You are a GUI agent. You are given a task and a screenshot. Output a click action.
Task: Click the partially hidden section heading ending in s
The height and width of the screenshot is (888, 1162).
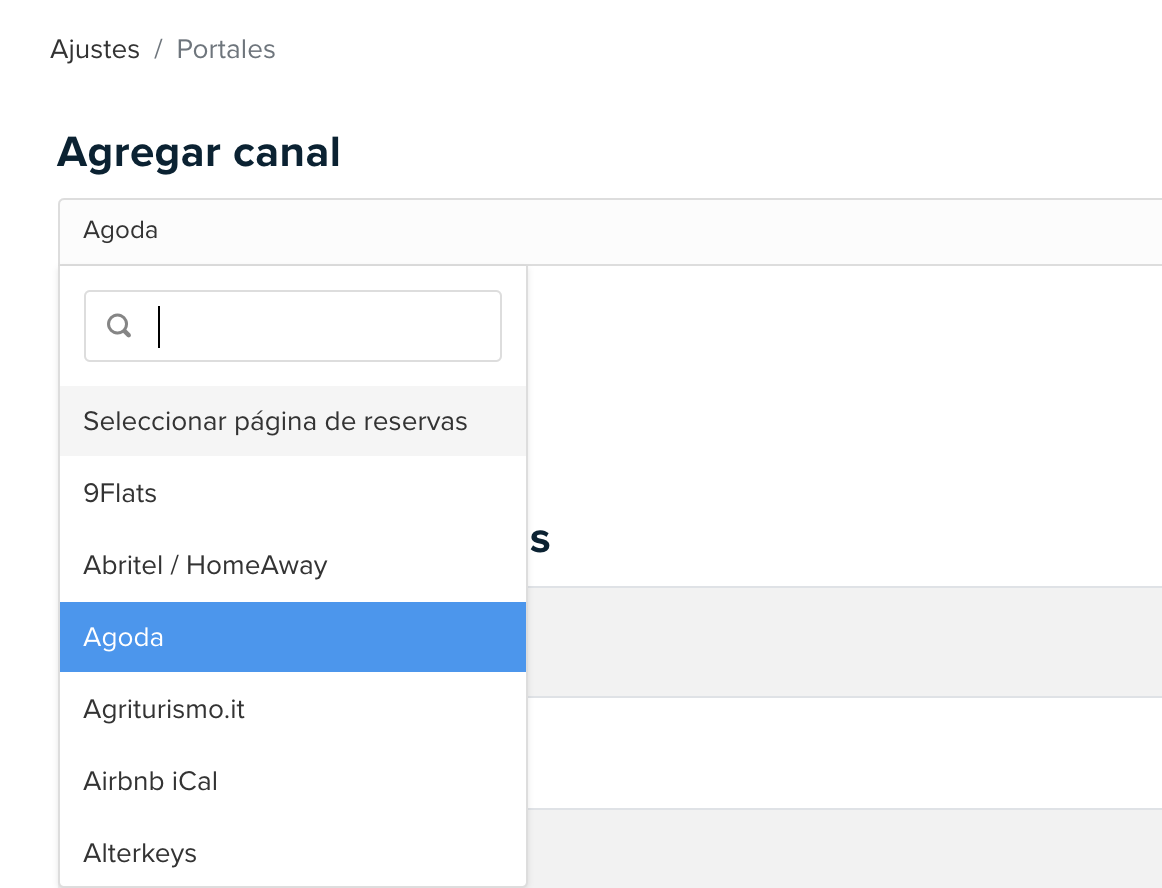[540, 540]
